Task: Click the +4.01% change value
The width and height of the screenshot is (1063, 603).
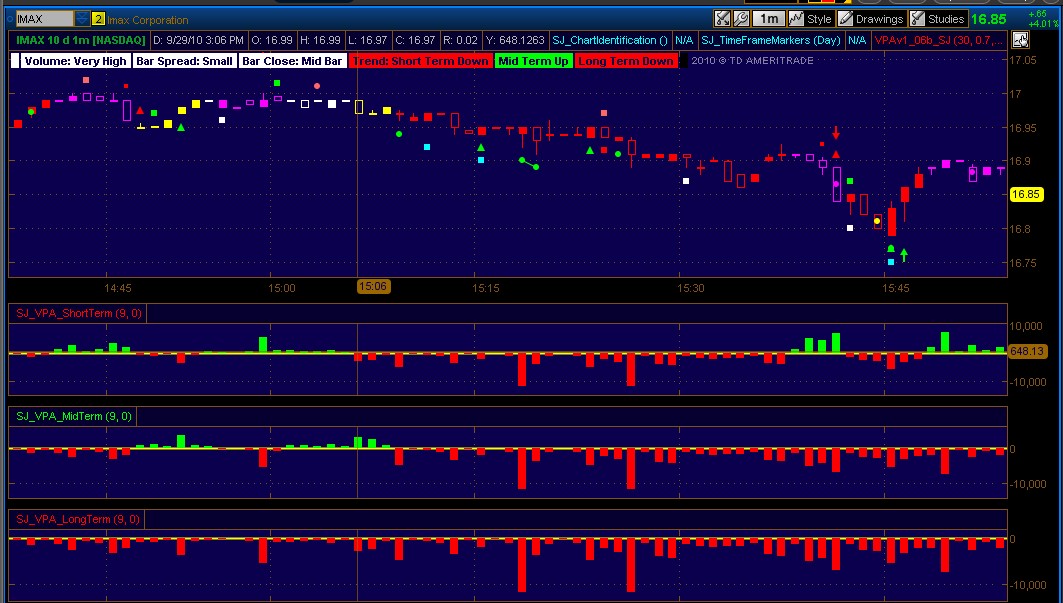Action: coord(1042,24)
